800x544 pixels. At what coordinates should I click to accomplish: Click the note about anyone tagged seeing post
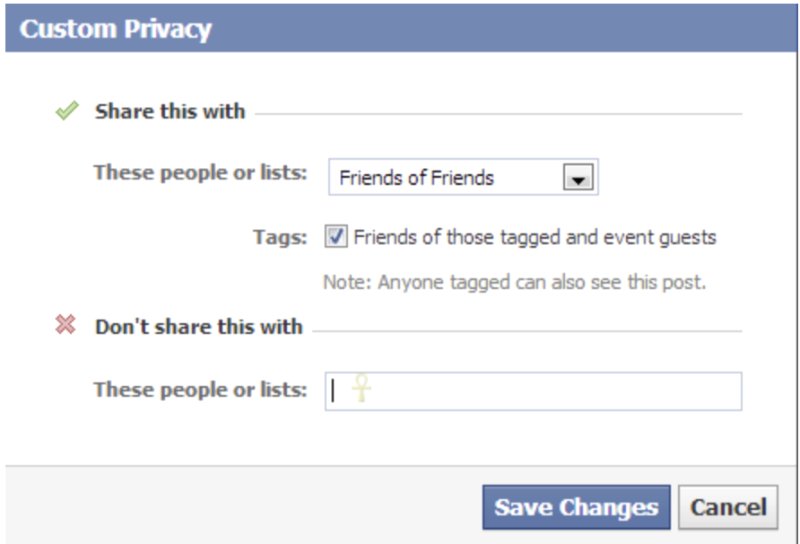514,283
